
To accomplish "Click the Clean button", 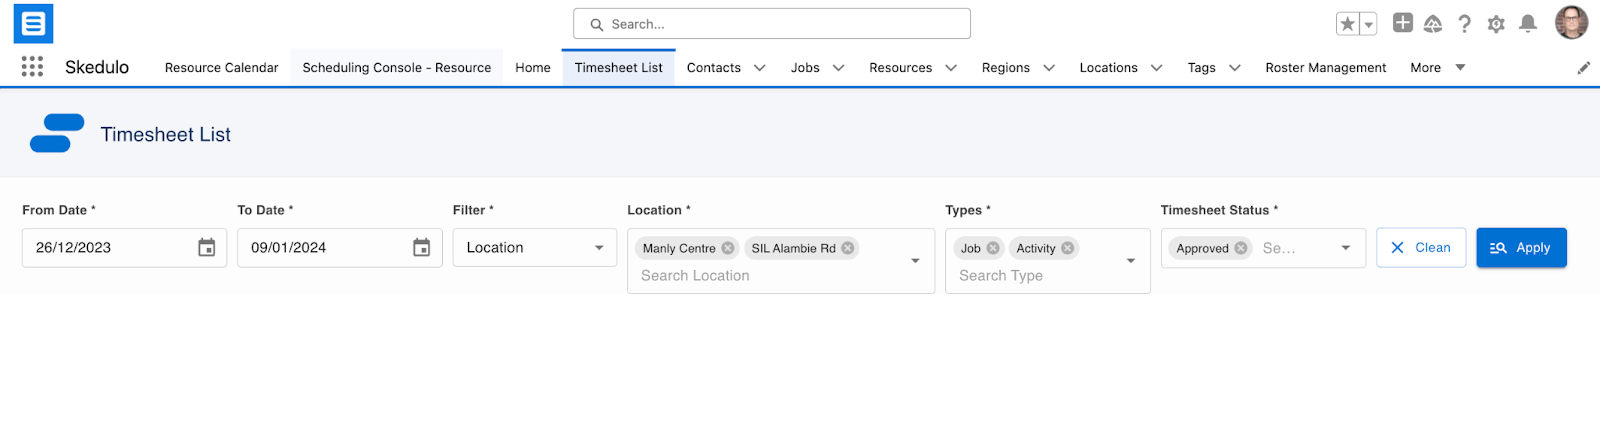I will pyautogui.click(x=1421, y=248).
